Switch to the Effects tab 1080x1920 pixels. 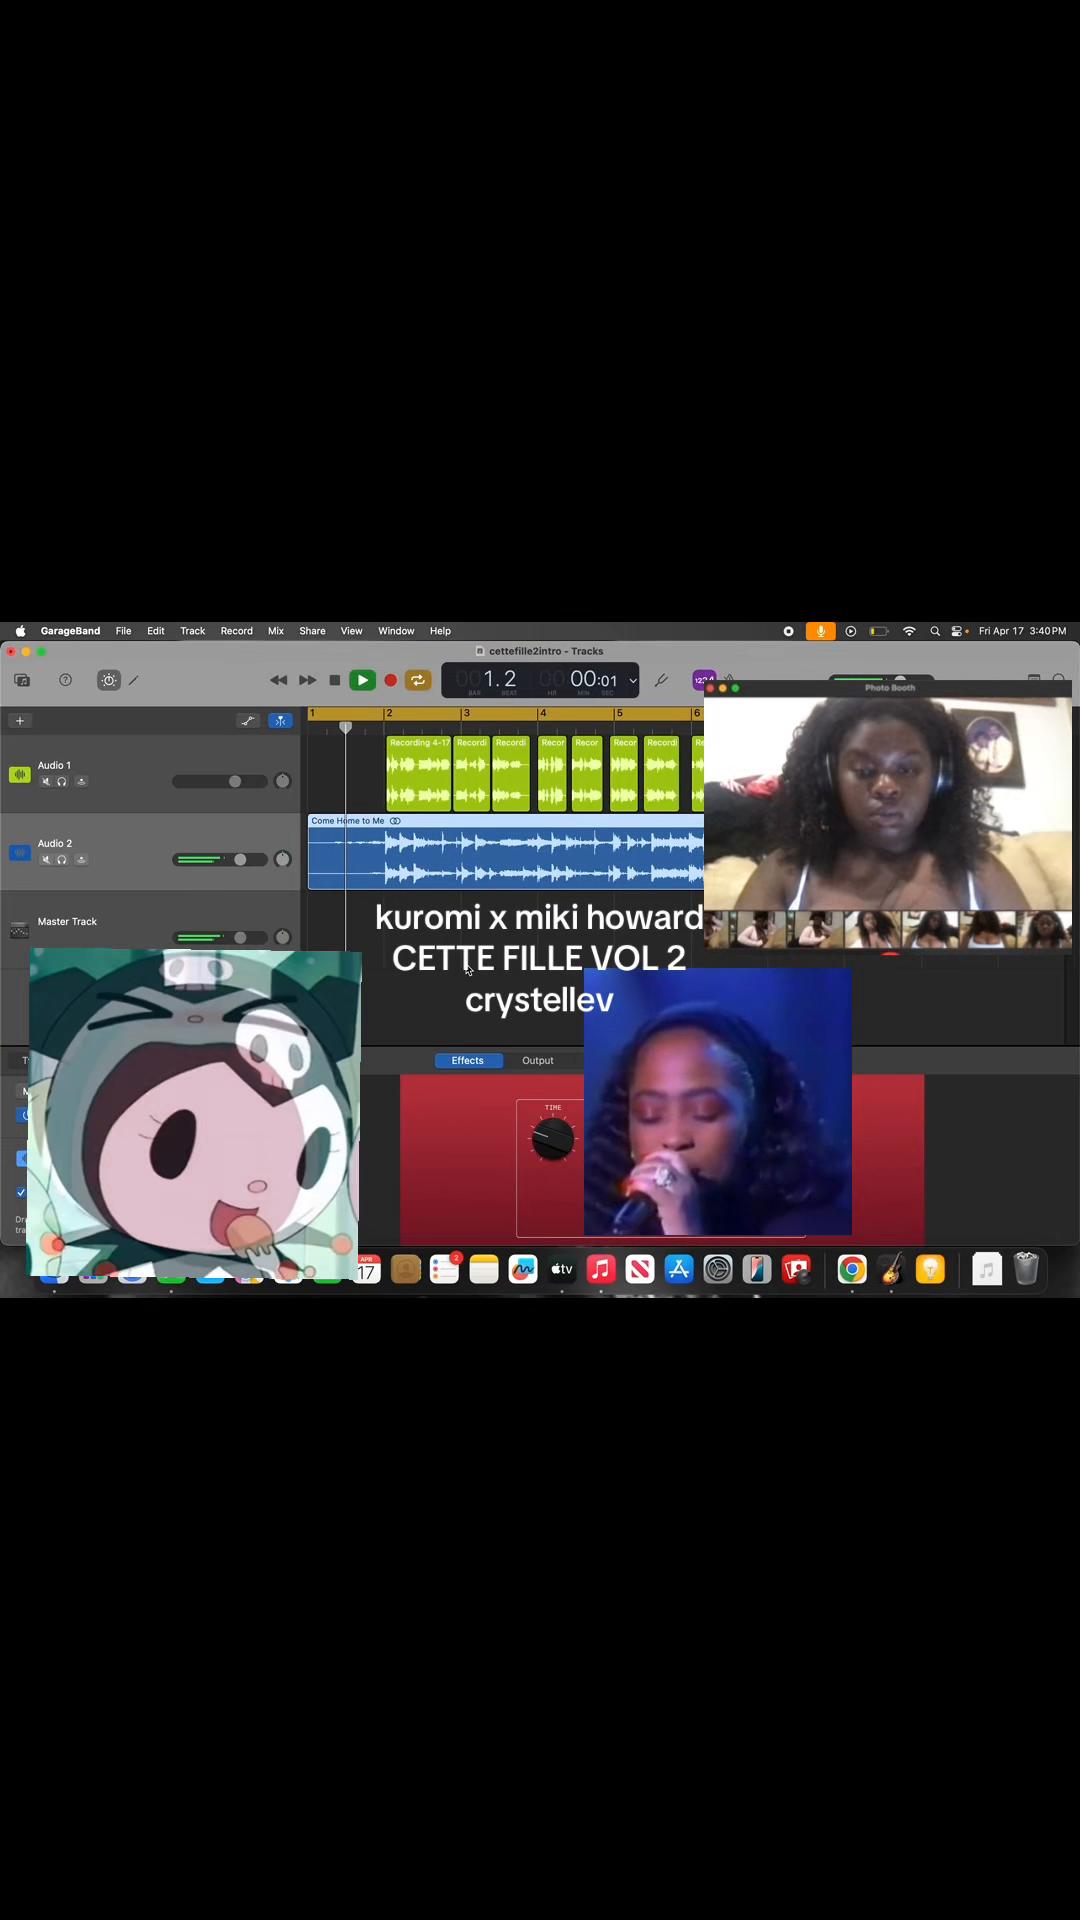coord(468,1060)
